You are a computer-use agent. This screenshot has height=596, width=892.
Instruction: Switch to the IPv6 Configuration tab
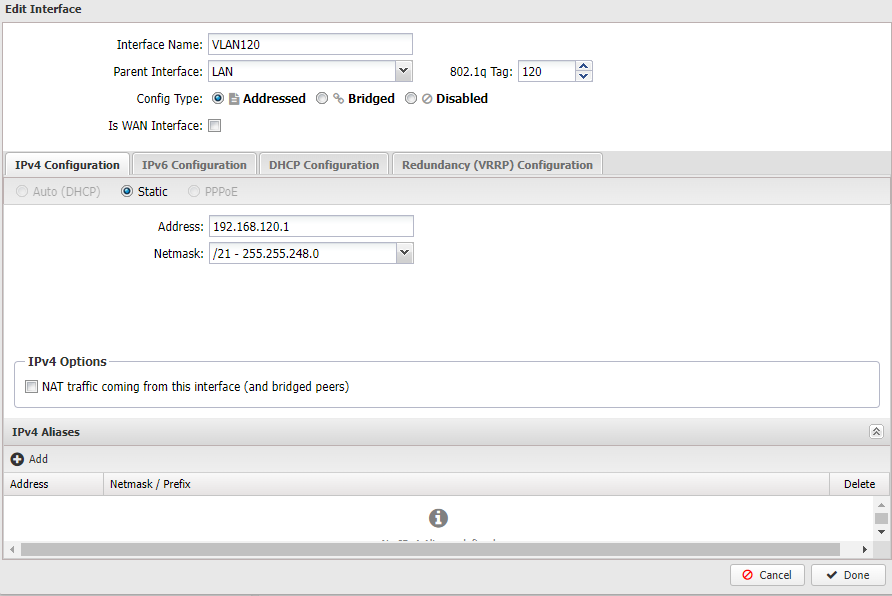pyautogui.click(x=194, y=164)
